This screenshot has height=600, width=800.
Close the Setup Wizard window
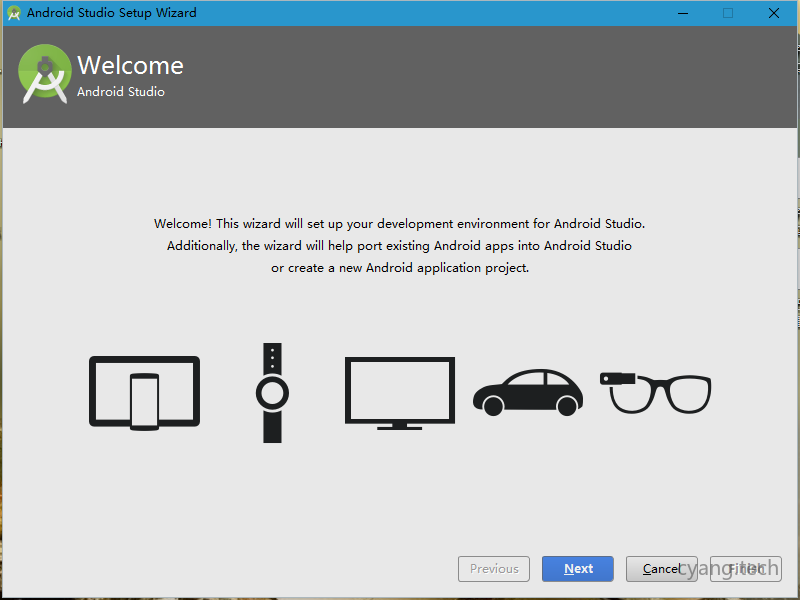773,13
